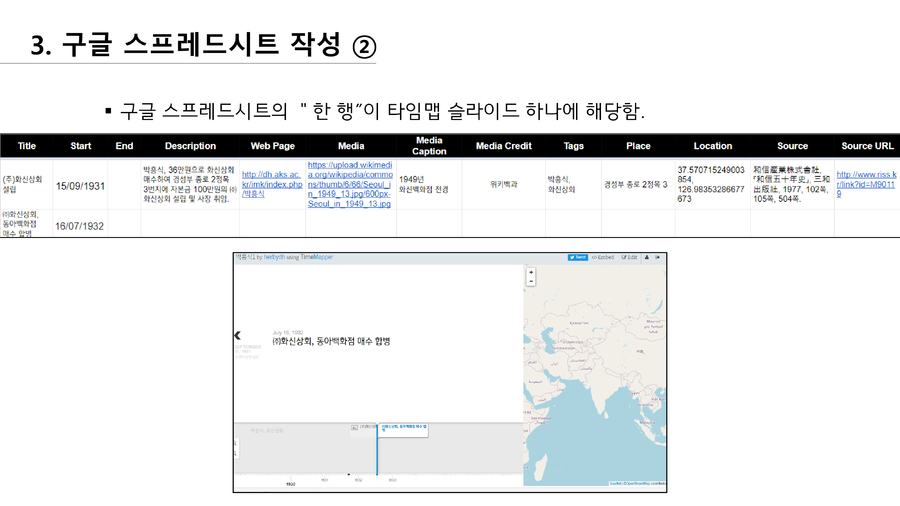Viewport: 900px width, 506px height.
Task: Click the Tweet button in TimeMapper
Action: (x=578, y=257)
